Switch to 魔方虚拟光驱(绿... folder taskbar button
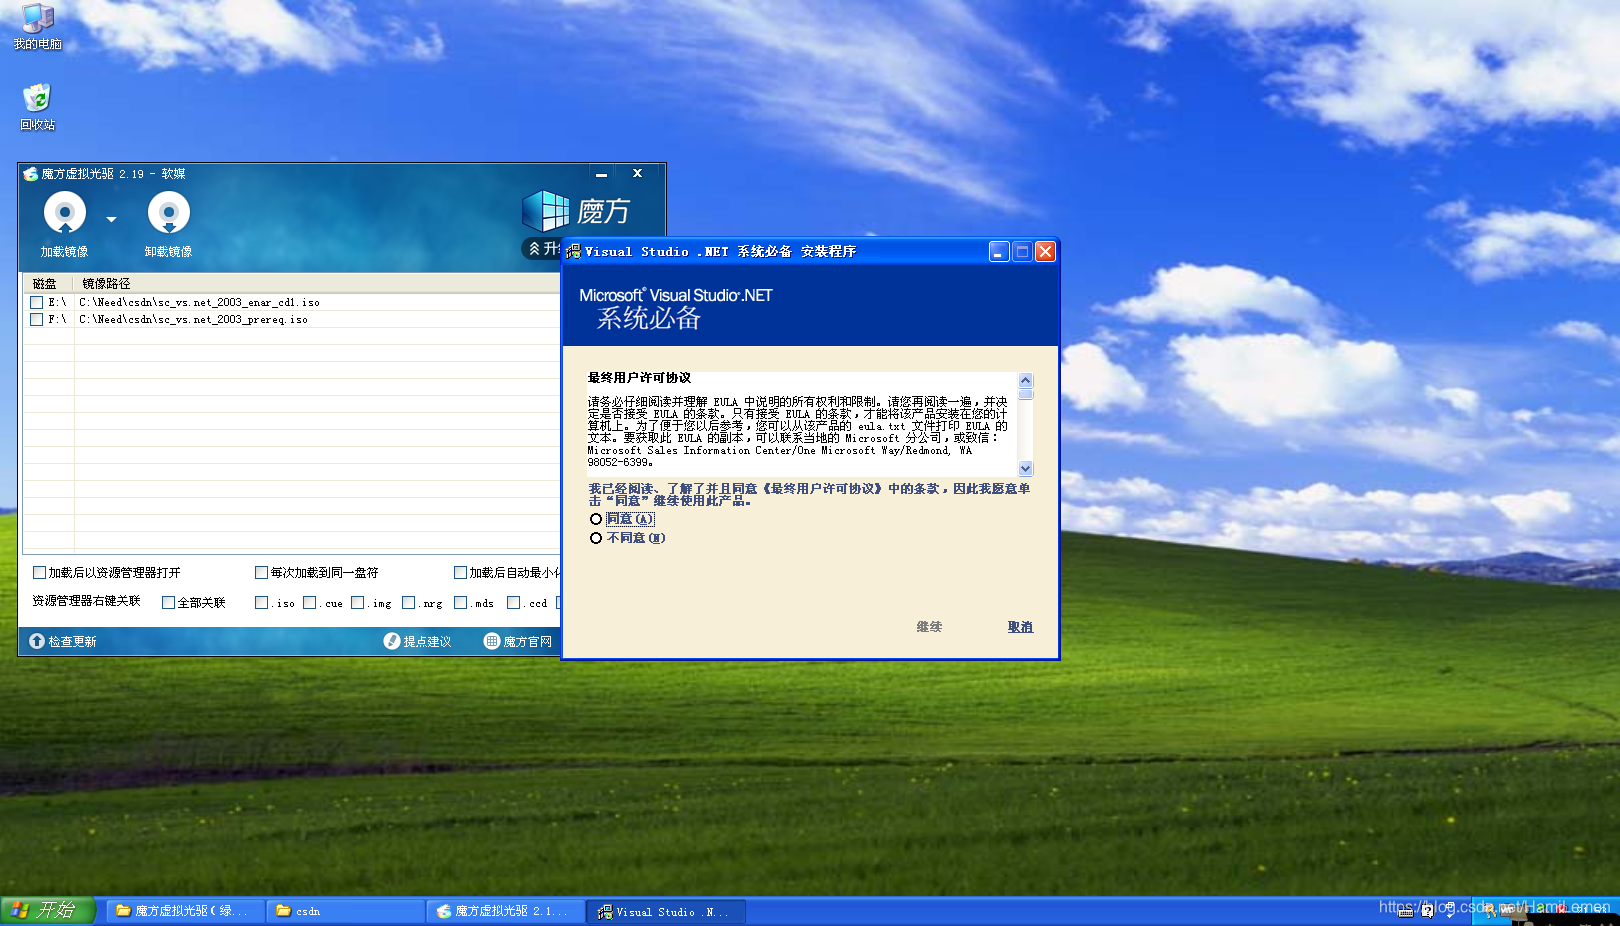This screenshot has width=1620, height=926. [185, 911]
